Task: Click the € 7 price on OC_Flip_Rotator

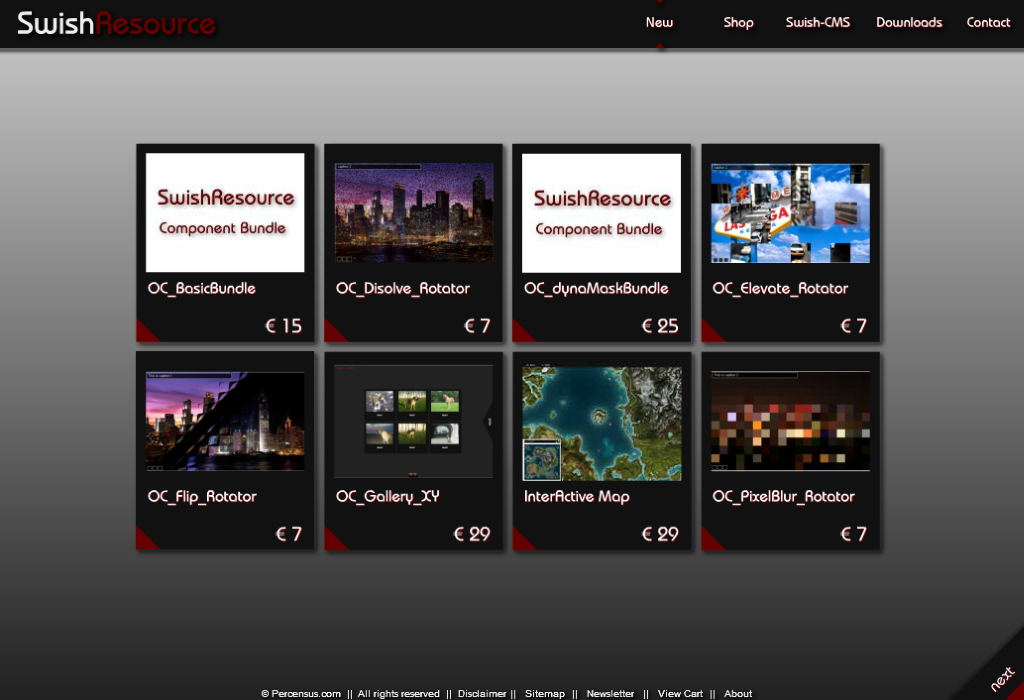Action: pyautogui.click(x=289, y=534)
